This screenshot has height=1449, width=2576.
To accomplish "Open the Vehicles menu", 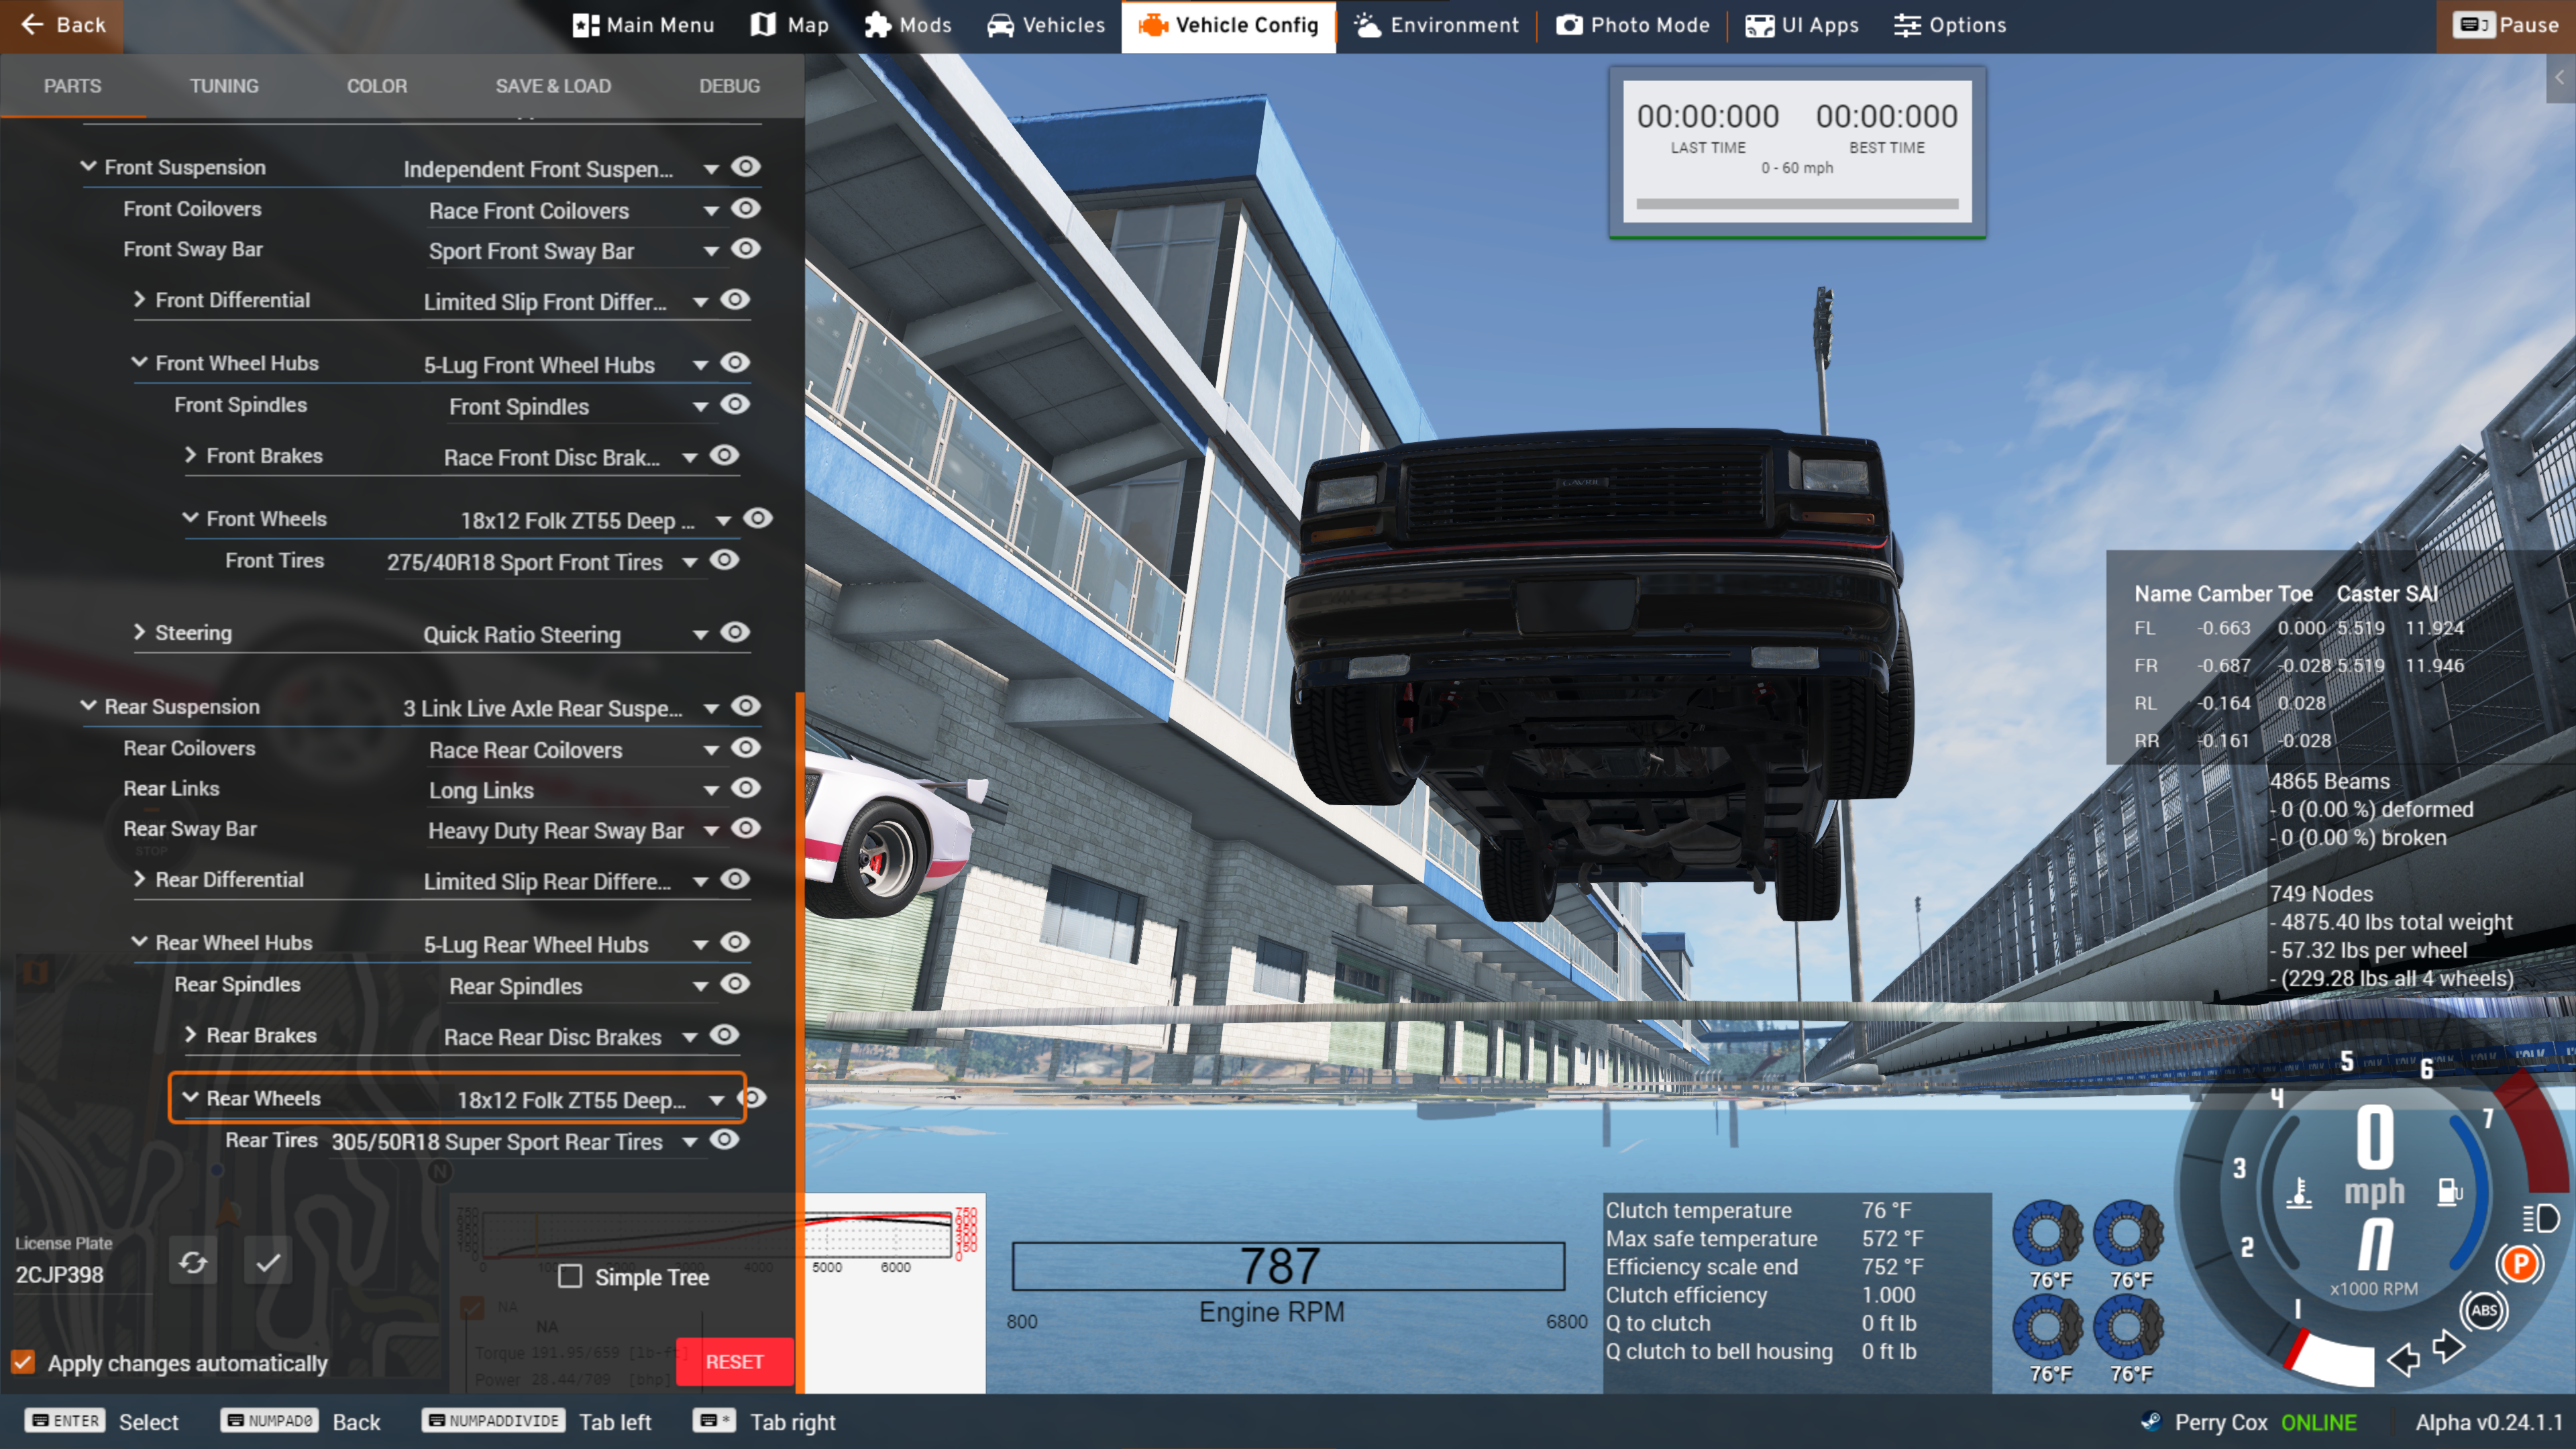I will tap(1045, 25).
